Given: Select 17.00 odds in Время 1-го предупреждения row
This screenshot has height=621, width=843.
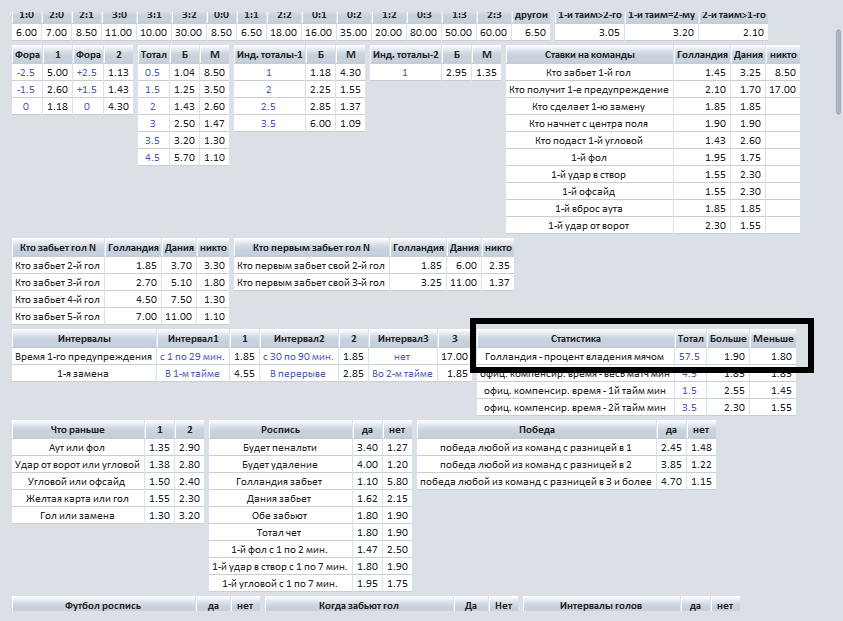Looking at the screenshot, I should point(454,356).
